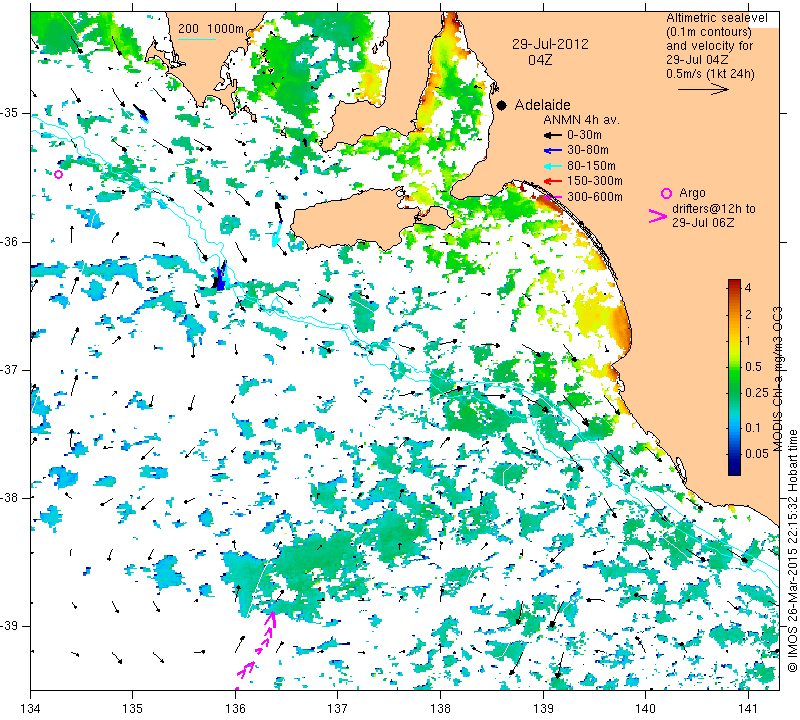800x720 pixels.
Task: Click the longitude axis label "141"
Action: point(748,709)
